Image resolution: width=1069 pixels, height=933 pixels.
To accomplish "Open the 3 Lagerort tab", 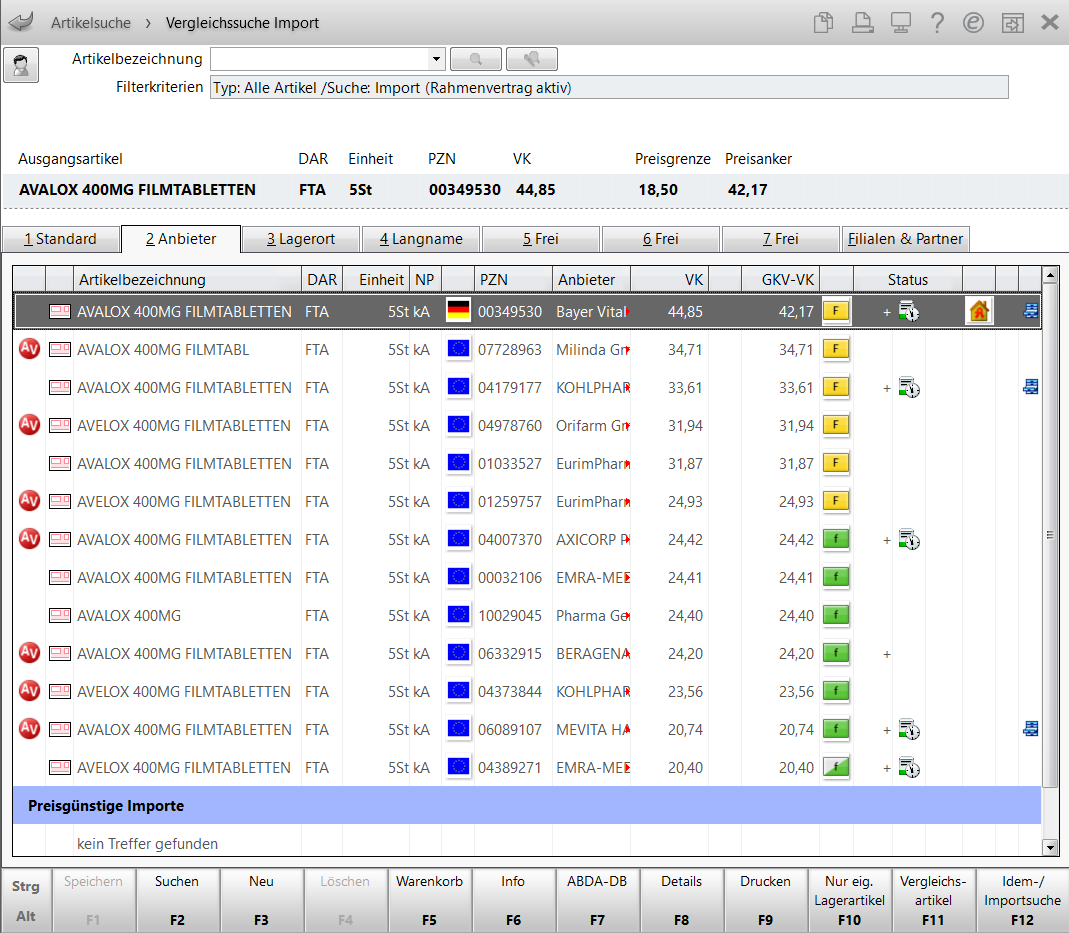I will point(301,239).
